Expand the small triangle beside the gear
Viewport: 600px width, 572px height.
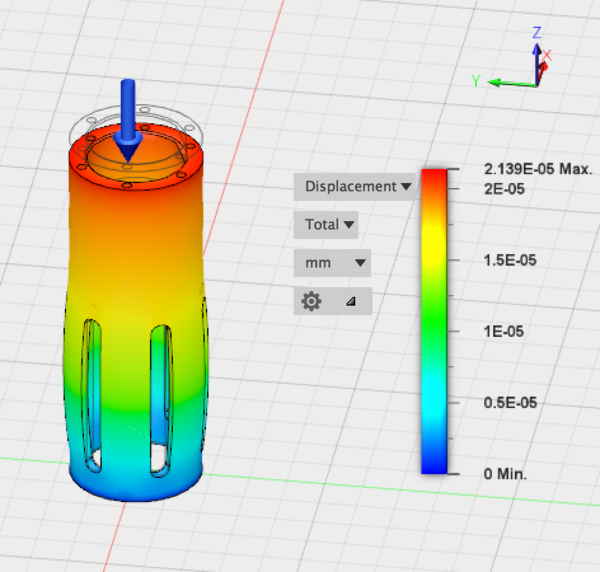350,301
